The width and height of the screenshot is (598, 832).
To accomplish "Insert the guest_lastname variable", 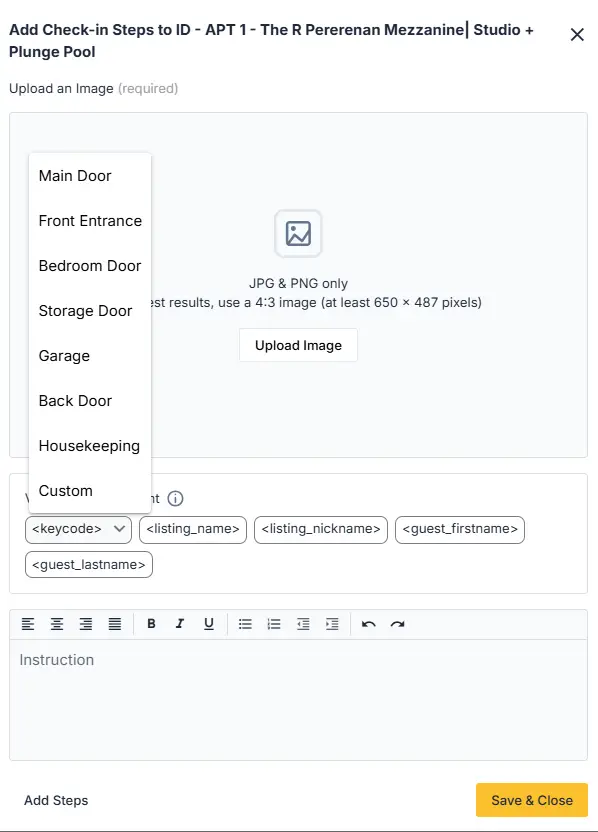I will [x=89, y=565].
